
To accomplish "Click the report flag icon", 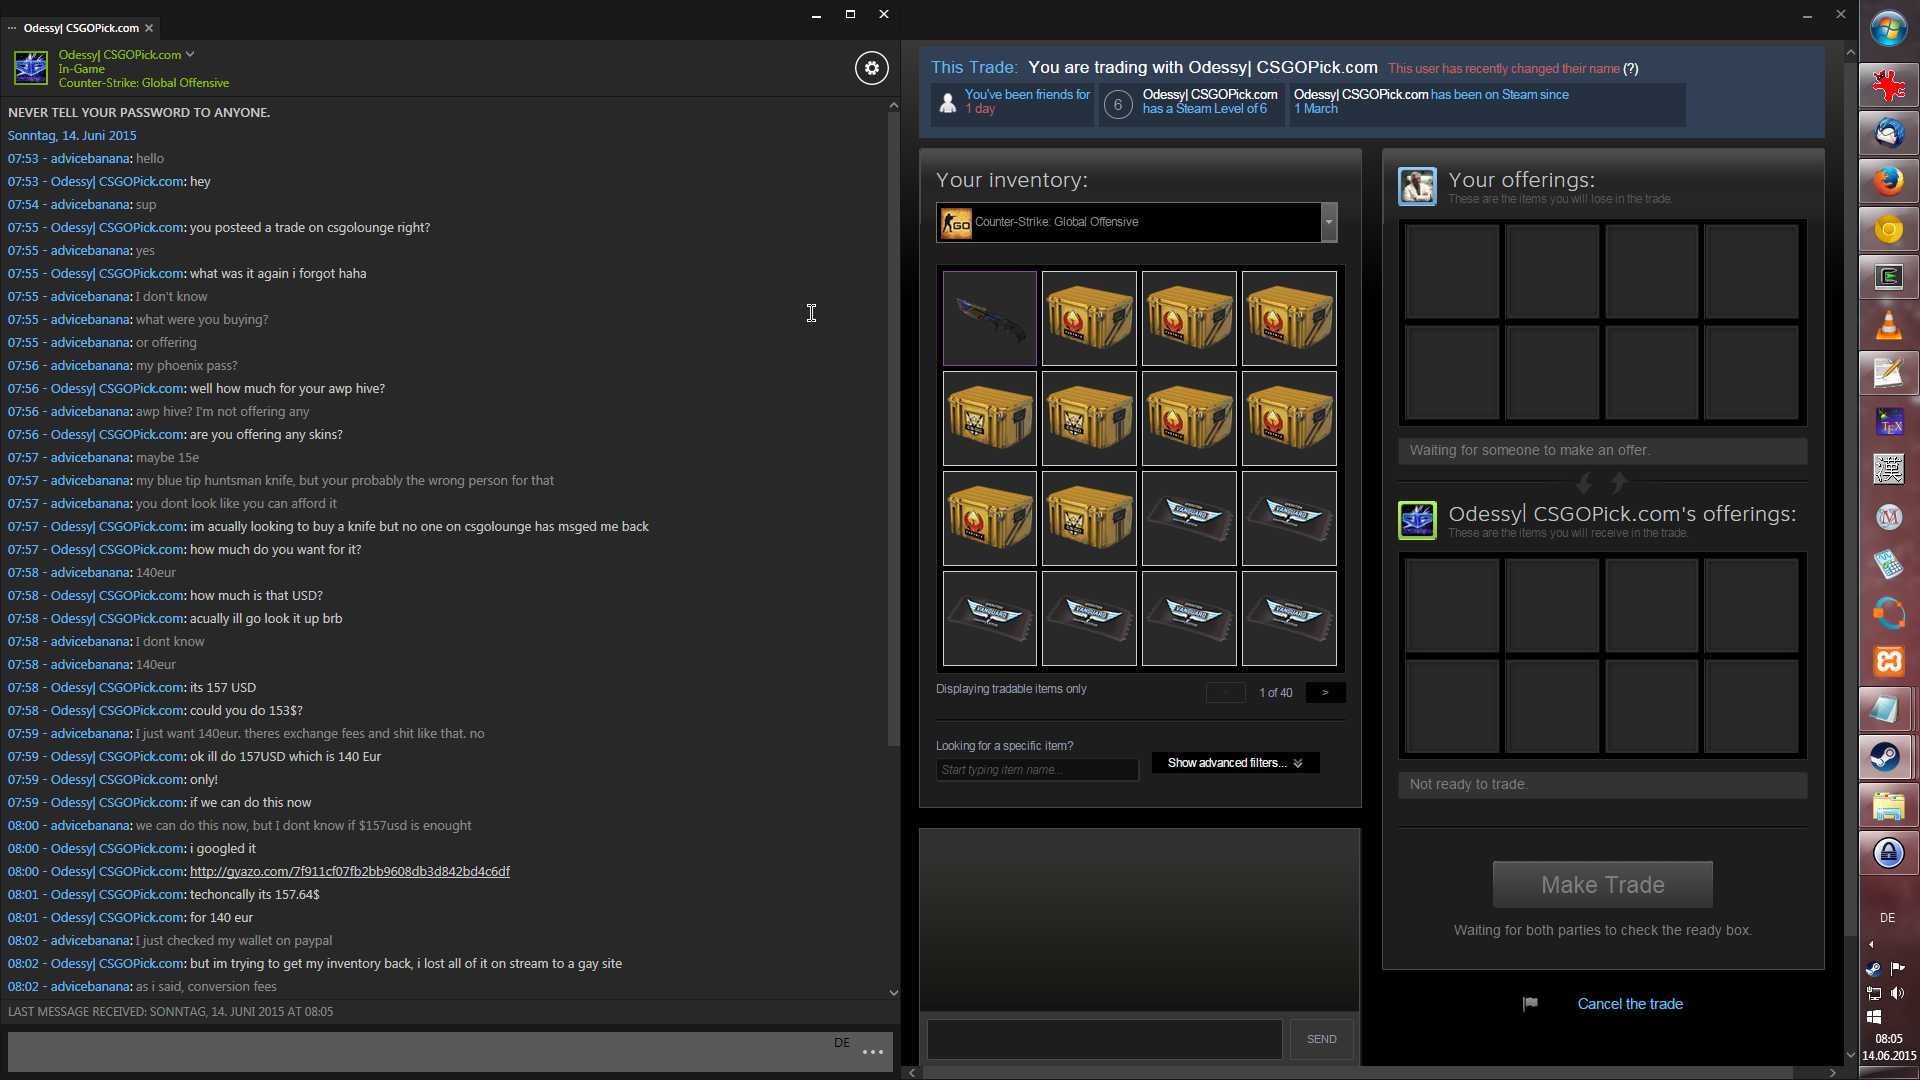I will click(1530, 1004).
